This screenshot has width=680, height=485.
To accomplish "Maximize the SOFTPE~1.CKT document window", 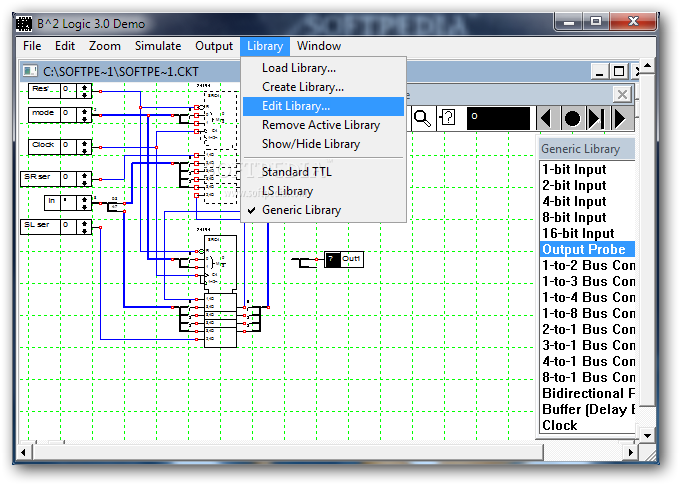I will (619, 71).
